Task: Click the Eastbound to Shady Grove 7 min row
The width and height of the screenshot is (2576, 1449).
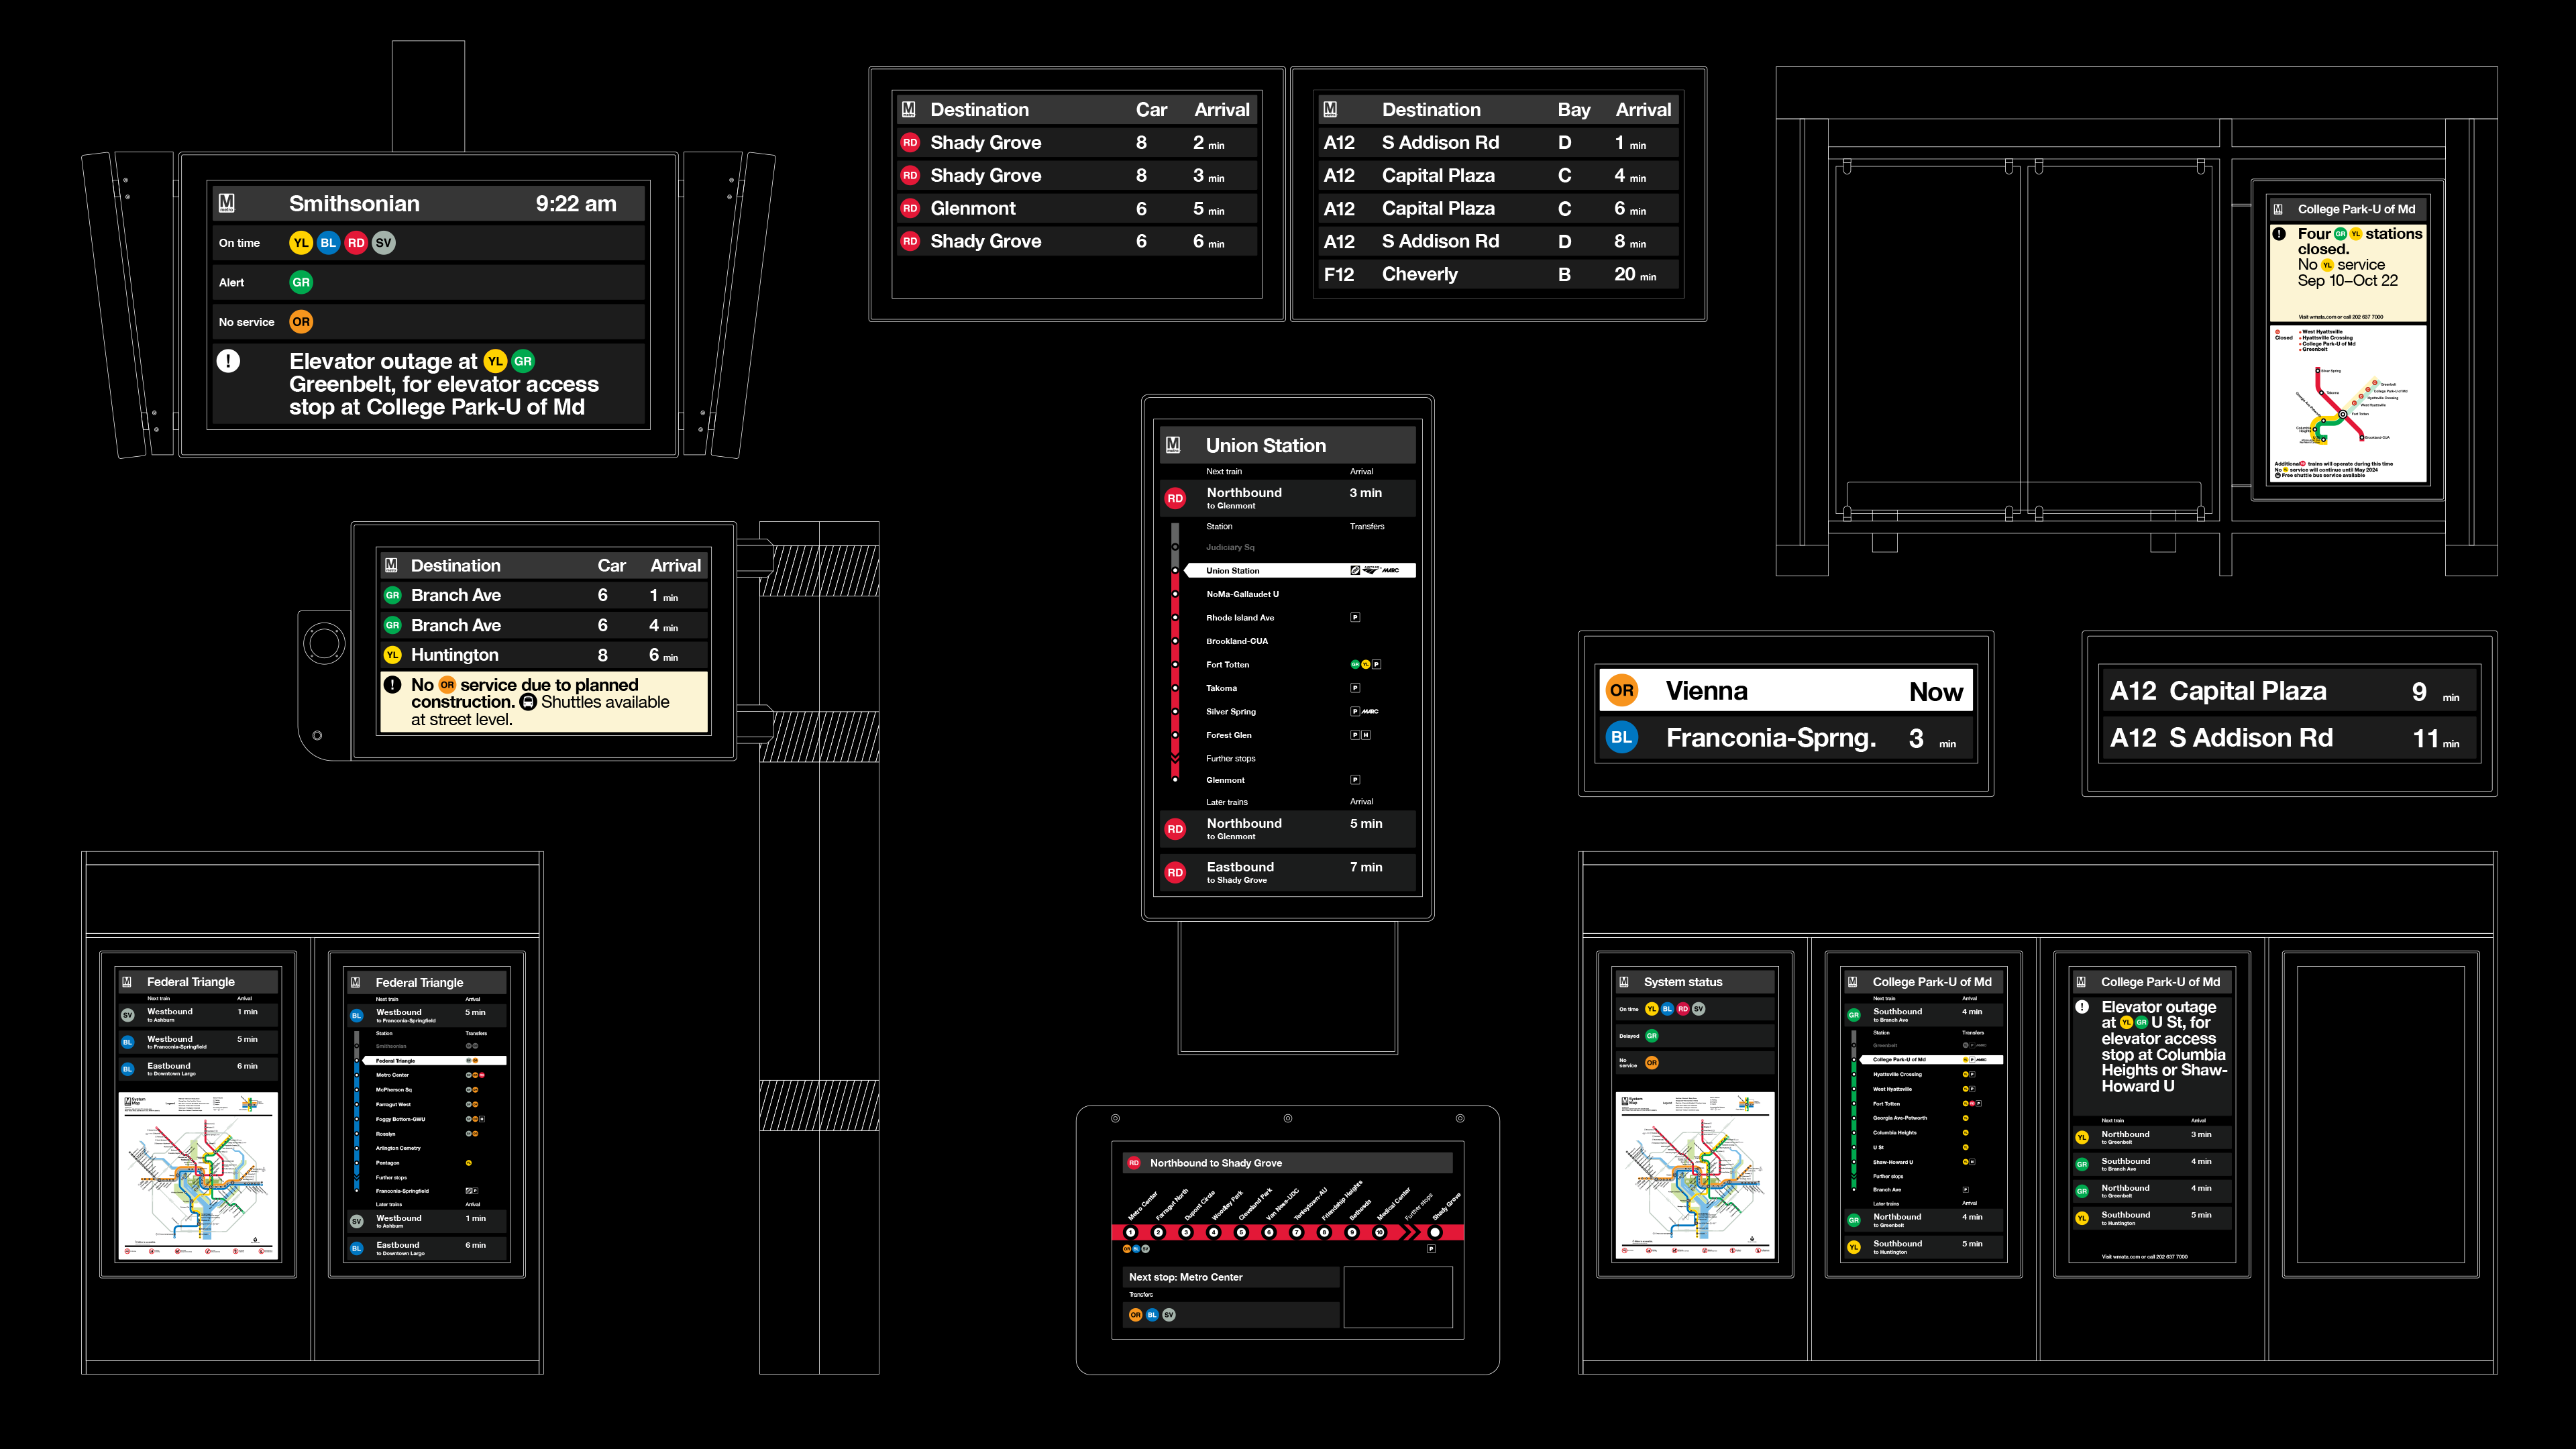Action: coord(1288,872)
